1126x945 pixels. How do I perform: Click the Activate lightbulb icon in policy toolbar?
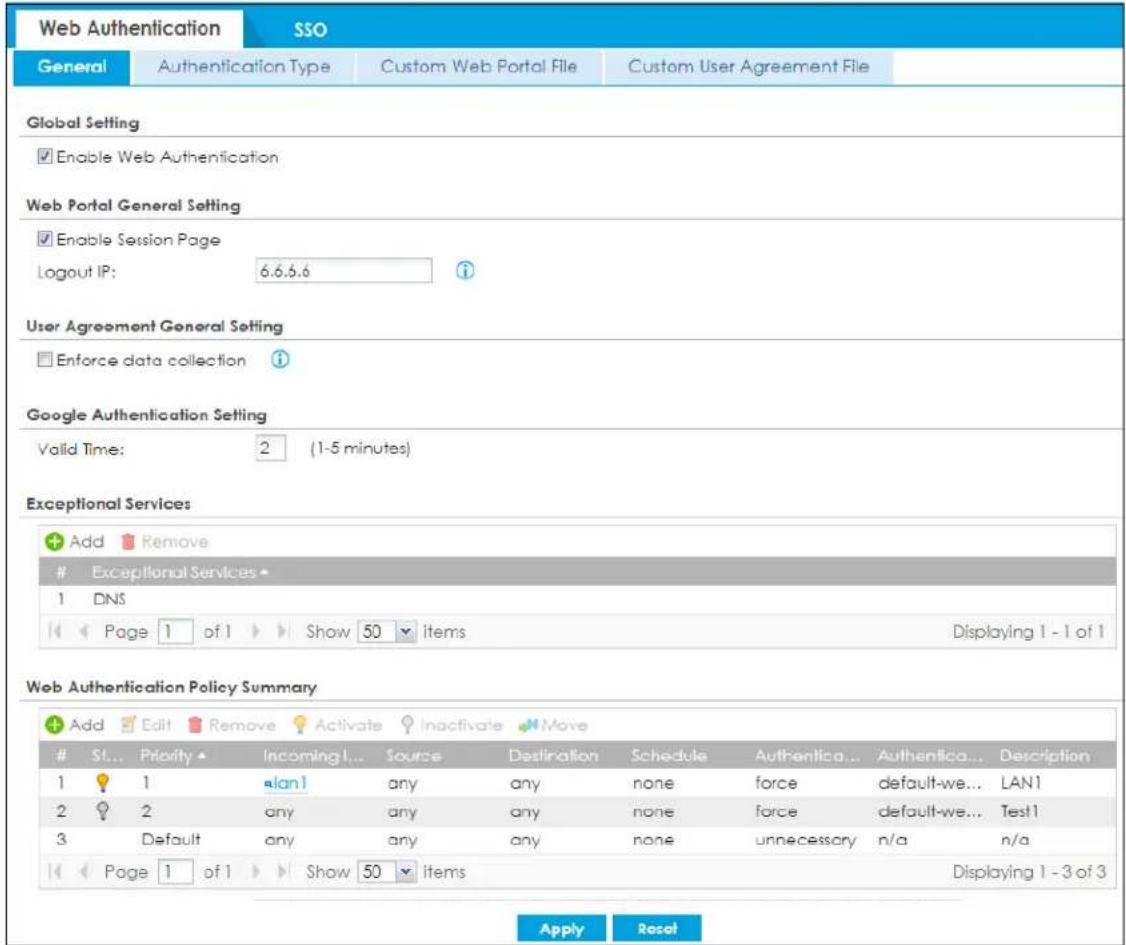point(300,725)
